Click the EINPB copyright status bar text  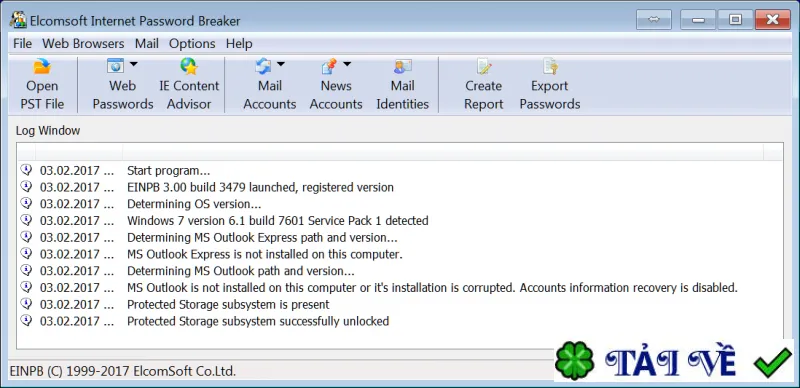coord(122,371)
